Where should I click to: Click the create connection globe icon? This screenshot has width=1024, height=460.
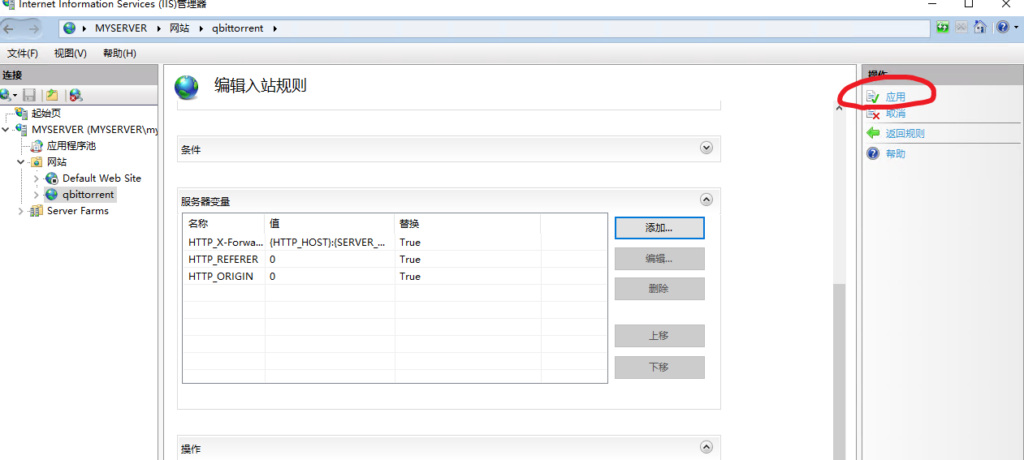tap(8, 95)
